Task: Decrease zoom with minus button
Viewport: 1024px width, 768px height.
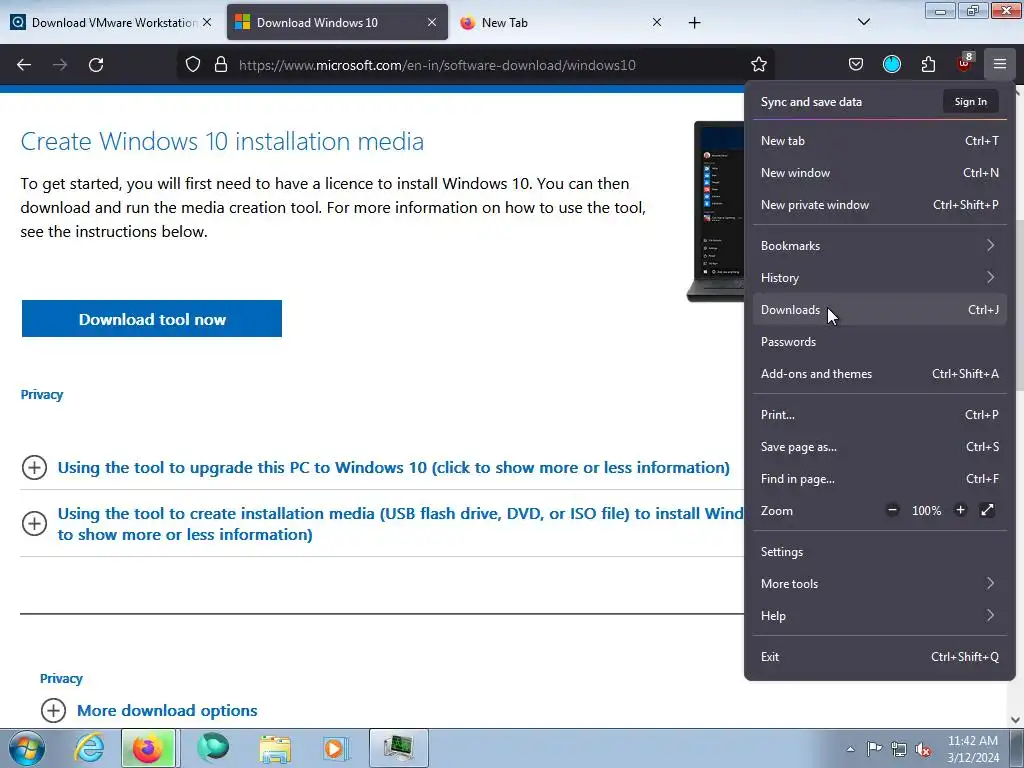Action: pyautogui.click(x=892, y=510)
